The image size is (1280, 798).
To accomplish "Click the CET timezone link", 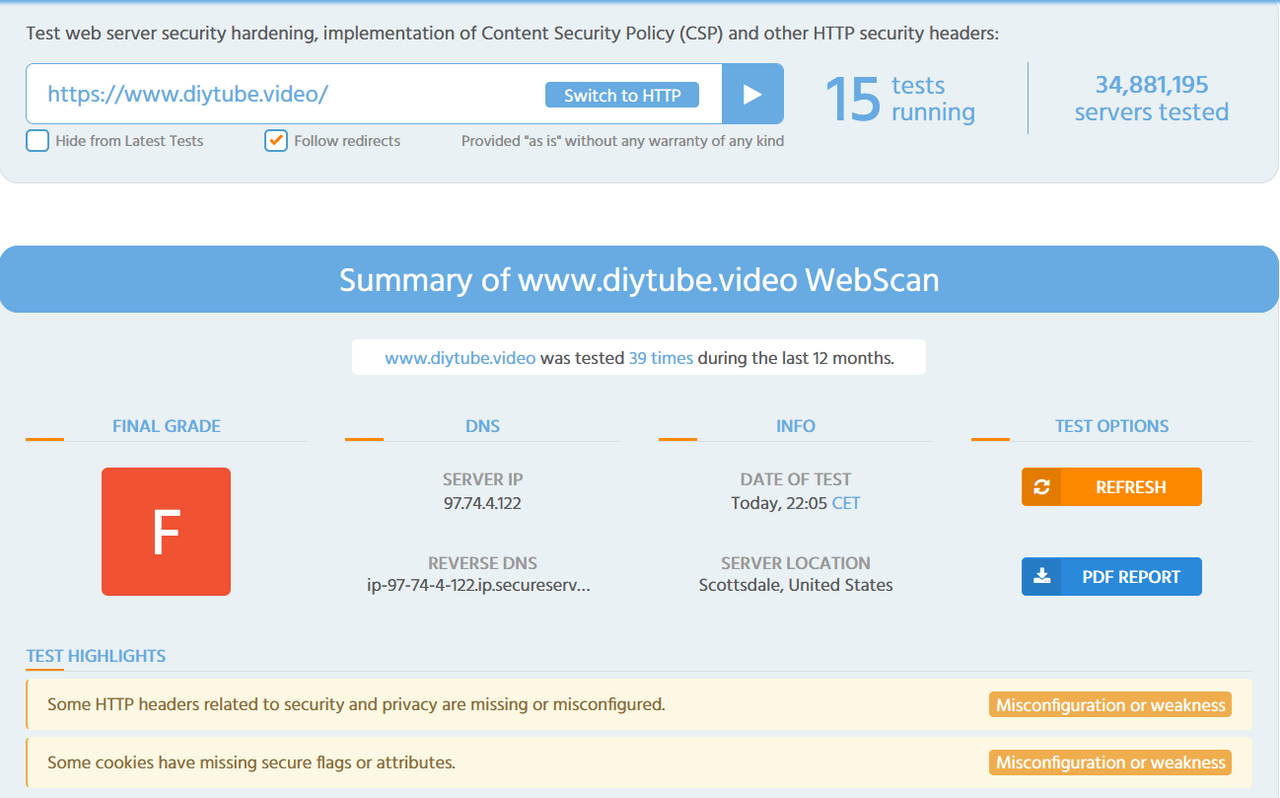I will [x=846, y=503].
